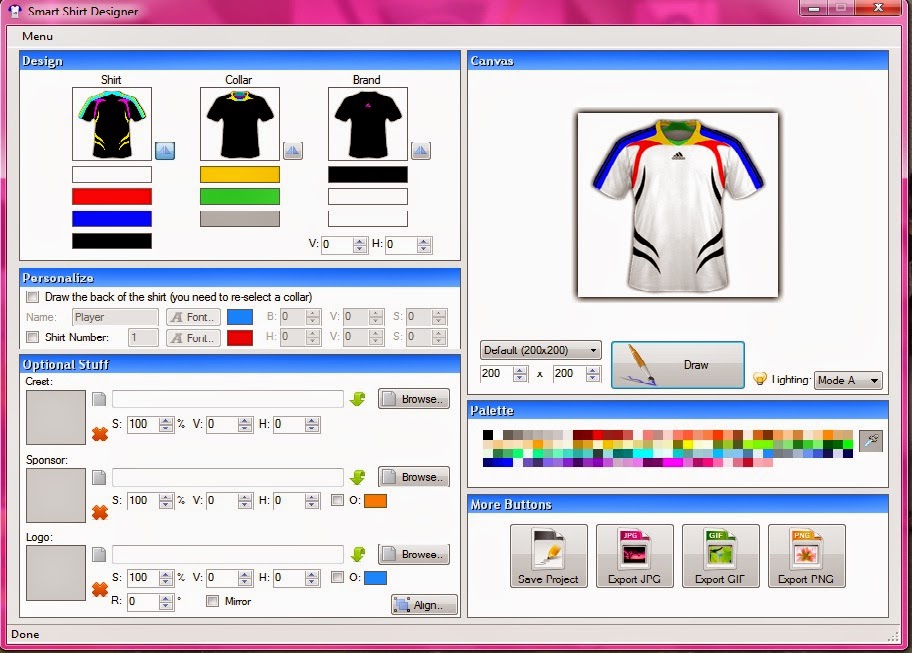The height and width of the screenshot is (653, 912).
Task: Click the mirror icon beside the Shirt thumbnail
Action: 165,151
